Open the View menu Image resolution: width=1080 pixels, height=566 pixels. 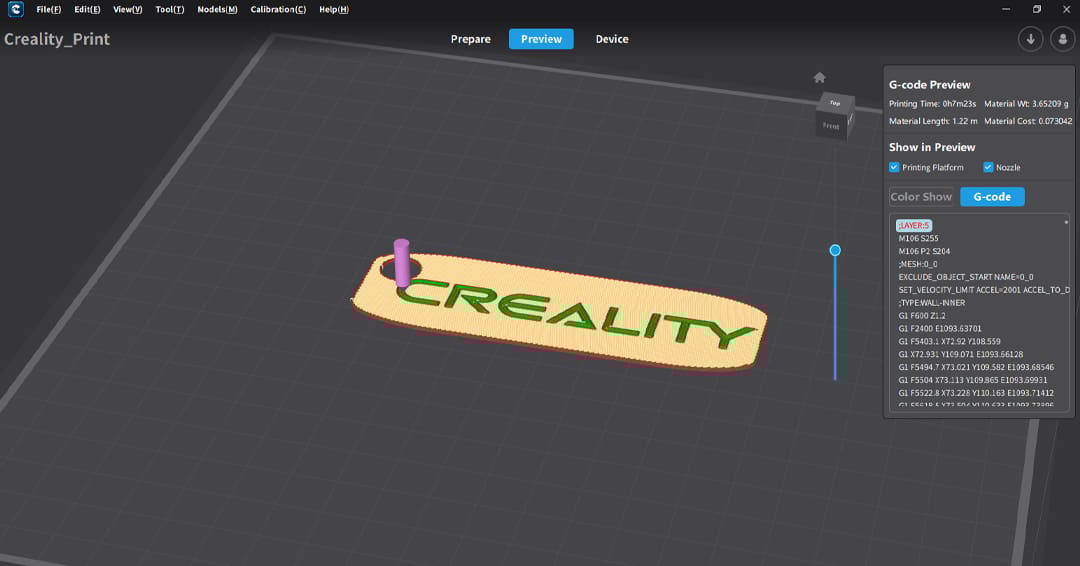(x=127, y=10)
